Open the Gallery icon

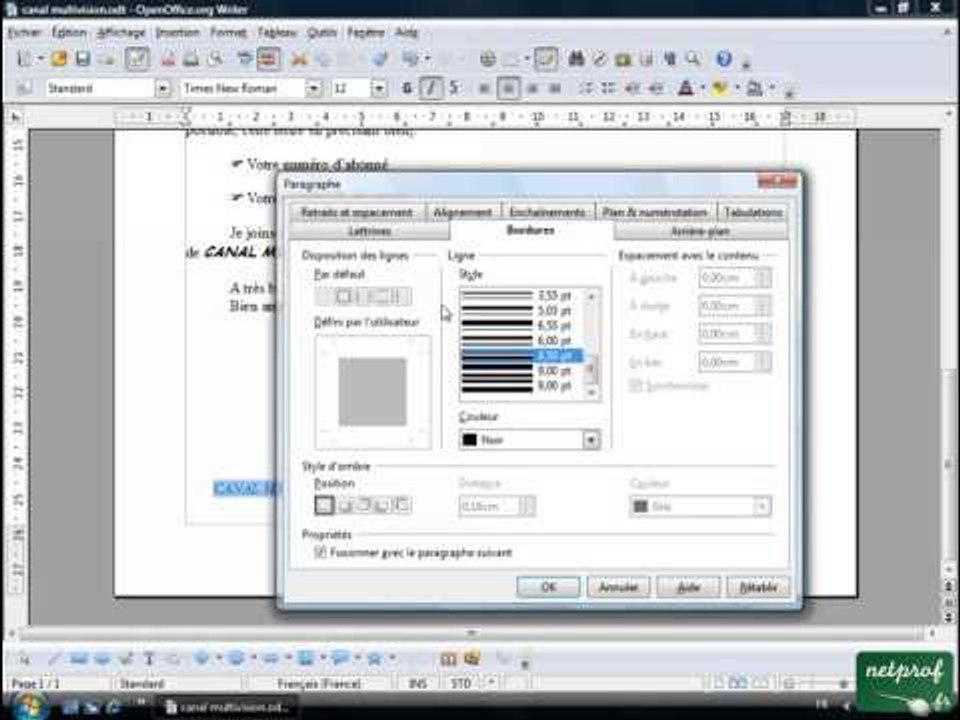tap(623, 59)
